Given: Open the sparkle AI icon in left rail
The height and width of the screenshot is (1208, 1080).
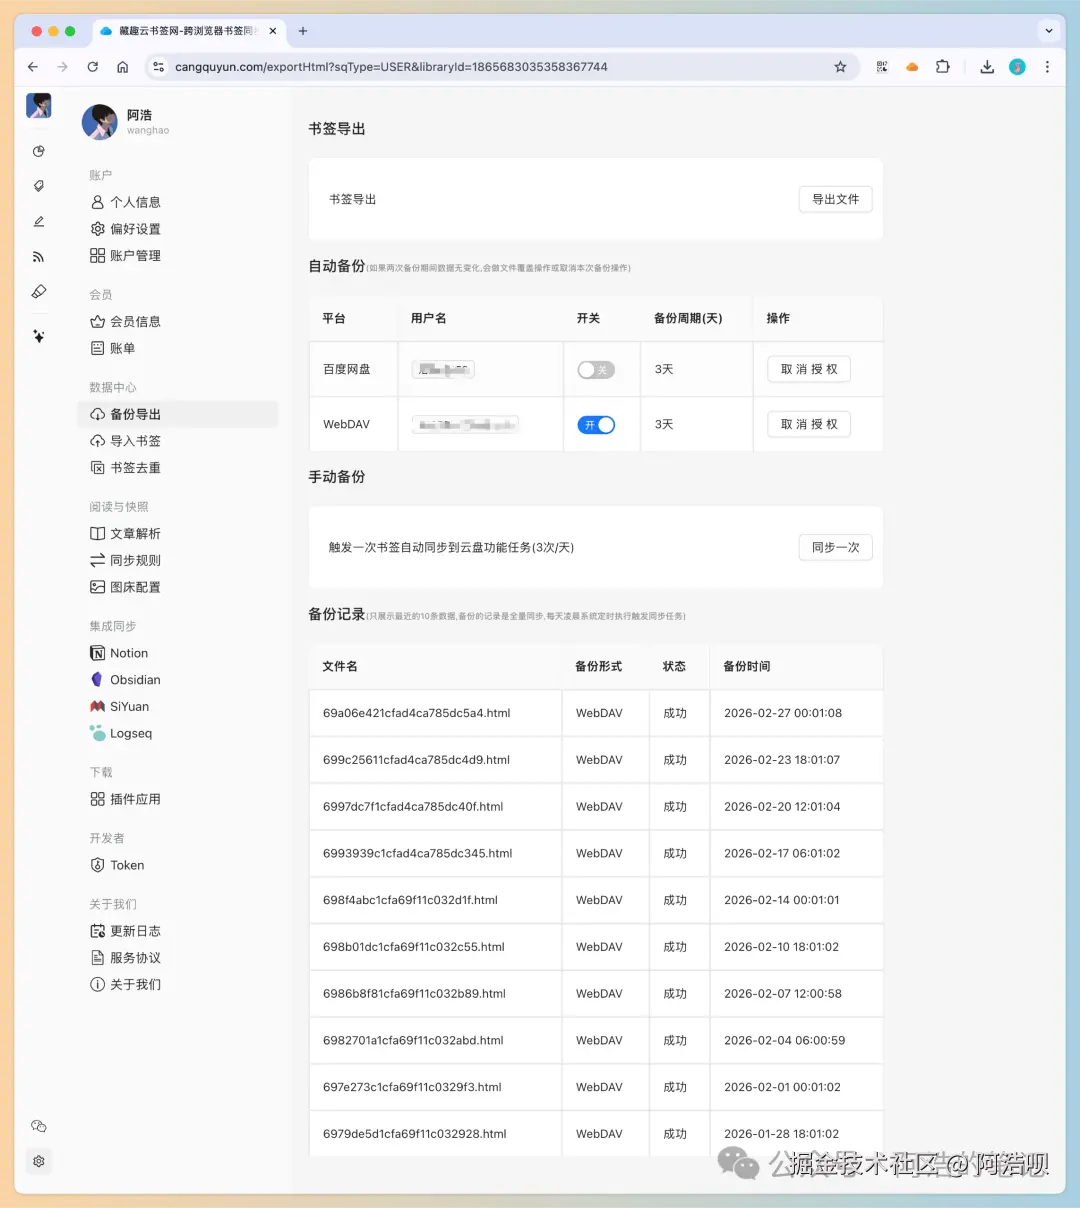Looking at the screenshot, I should click(x=39, y=336).
